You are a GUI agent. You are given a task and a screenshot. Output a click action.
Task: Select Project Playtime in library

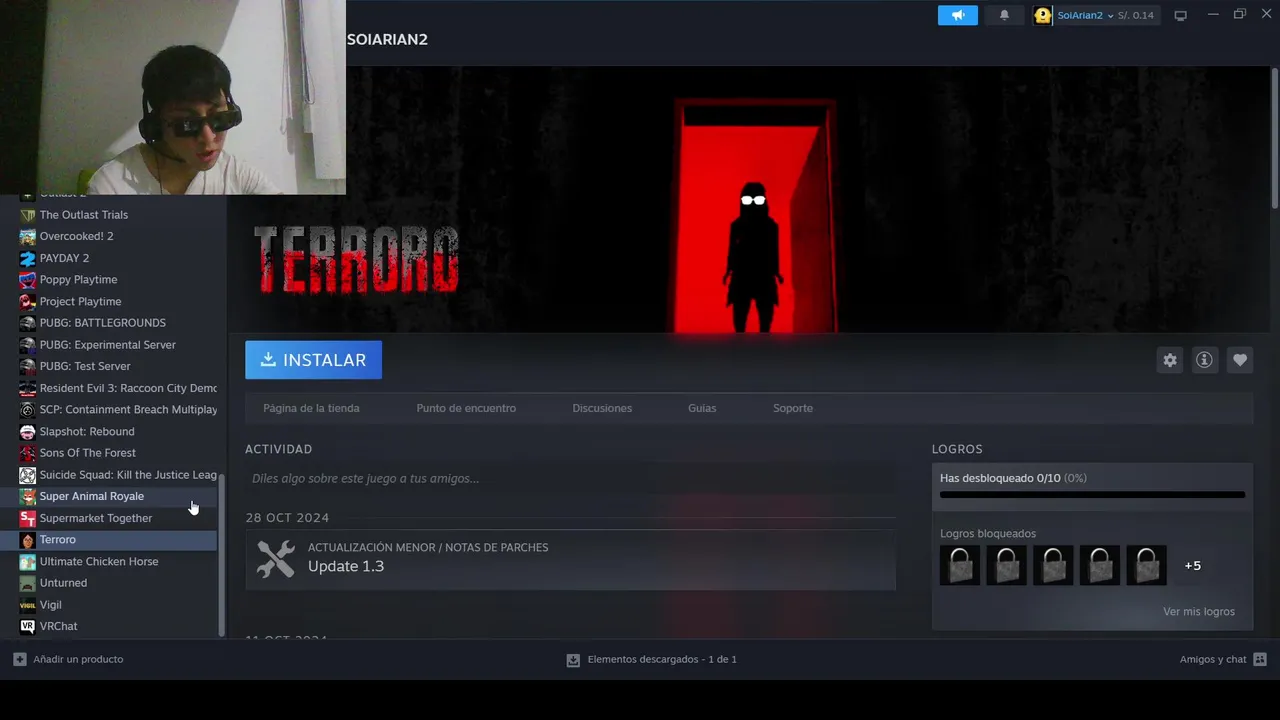pos(118,301)
